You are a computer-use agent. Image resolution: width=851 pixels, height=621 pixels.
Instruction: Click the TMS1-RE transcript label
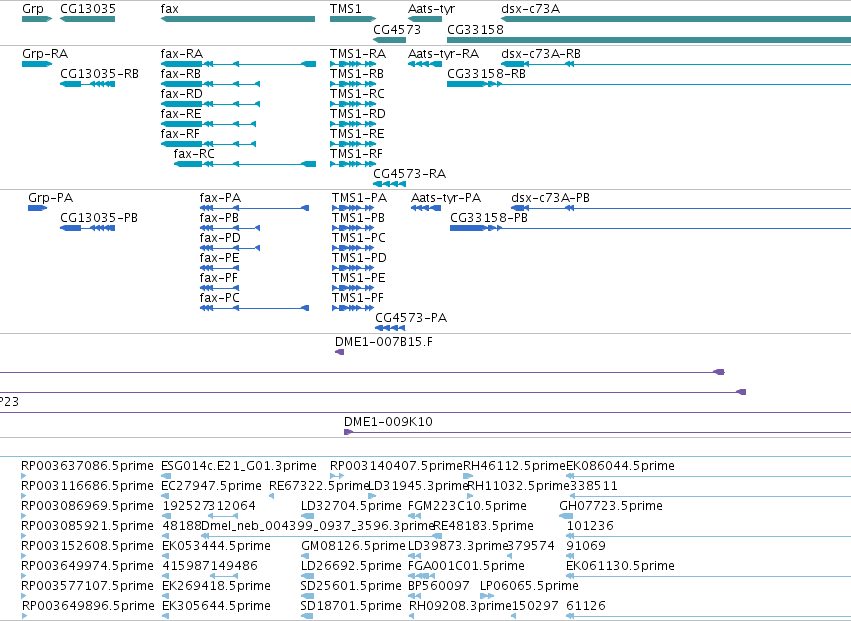click(x=357, y=134)
